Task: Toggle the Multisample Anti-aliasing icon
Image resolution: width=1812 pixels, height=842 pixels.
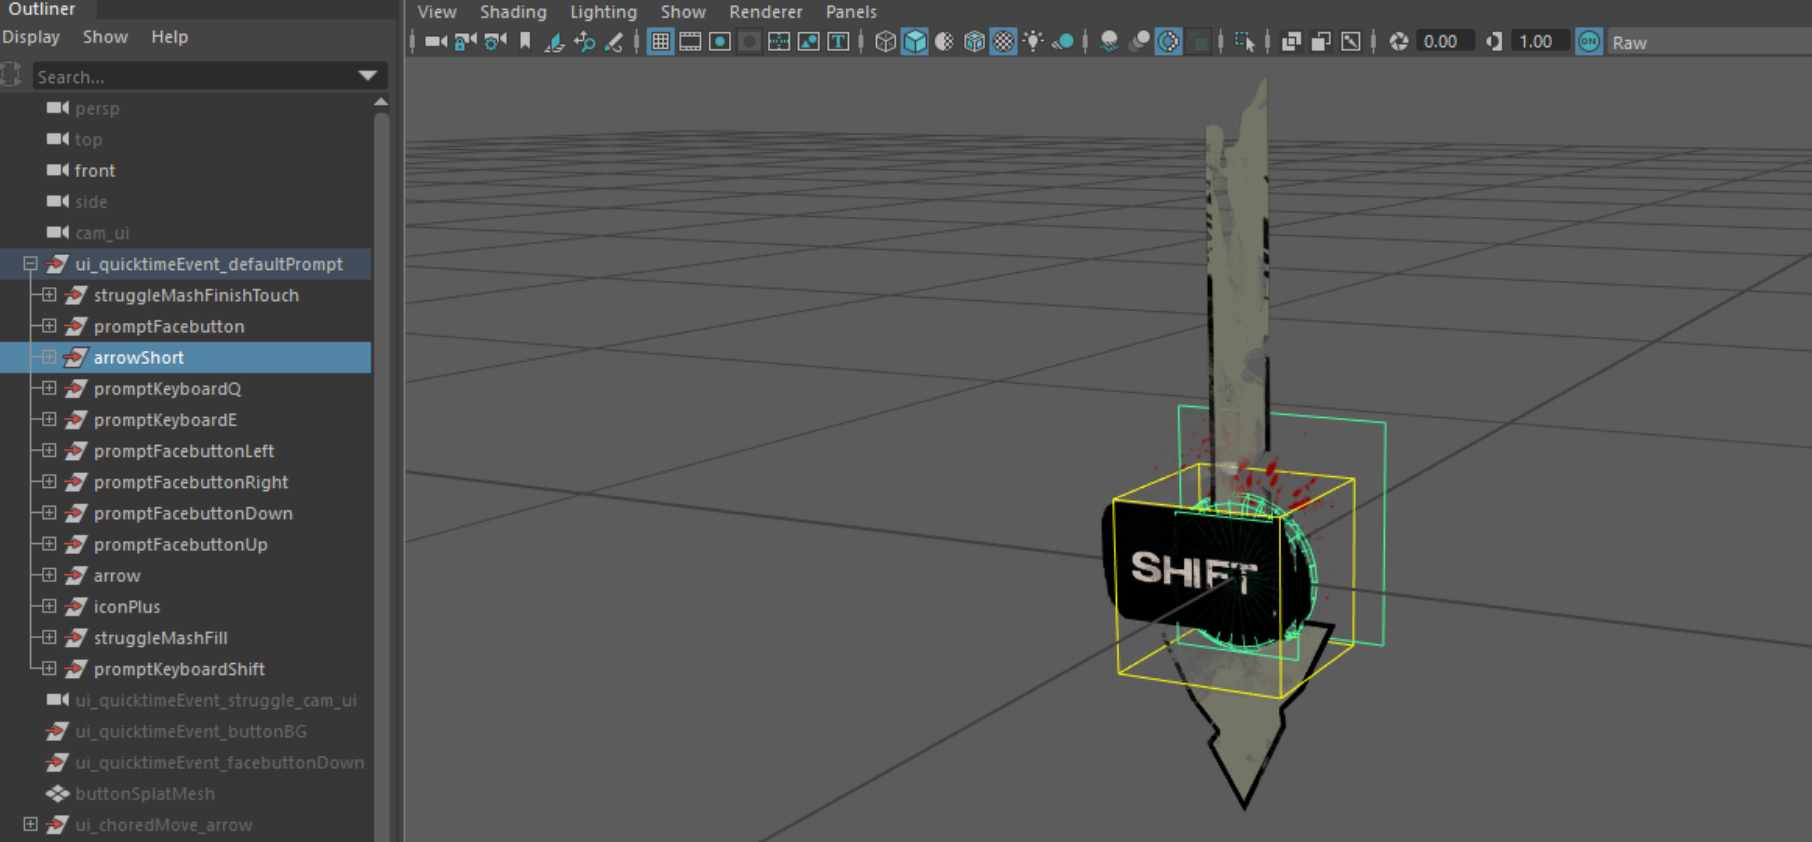Action: coord(1168,42)
